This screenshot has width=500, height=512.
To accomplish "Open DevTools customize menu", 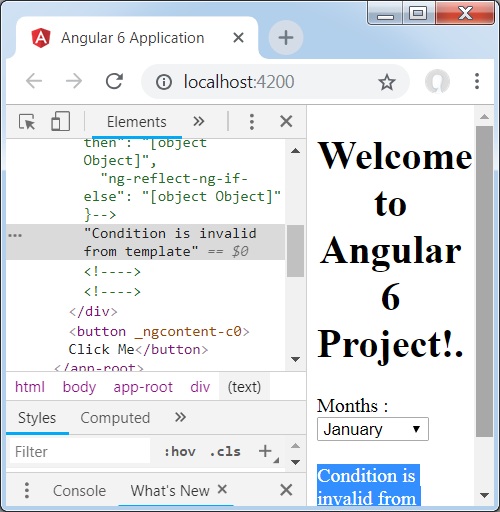I will 252,122.
